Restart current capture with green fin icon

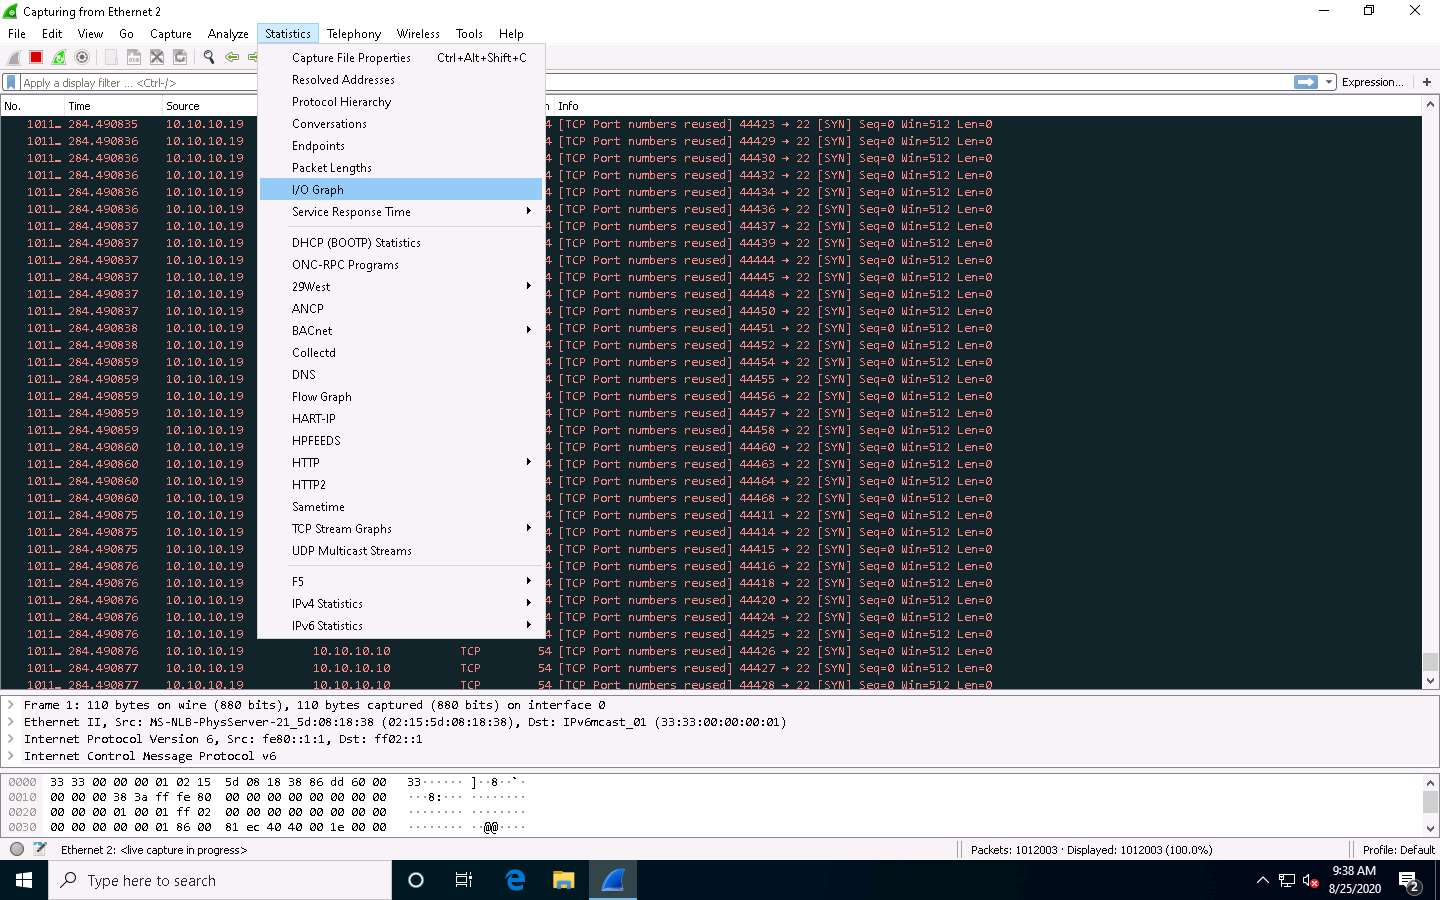point(59,58)
